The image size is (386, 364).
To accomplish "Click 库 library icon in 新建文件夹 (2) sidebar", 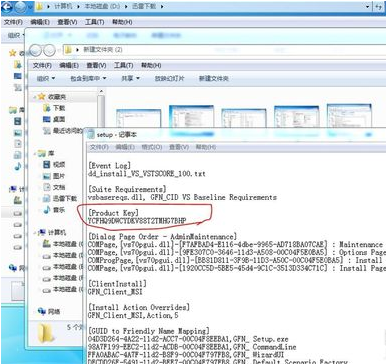I will 42,153.
